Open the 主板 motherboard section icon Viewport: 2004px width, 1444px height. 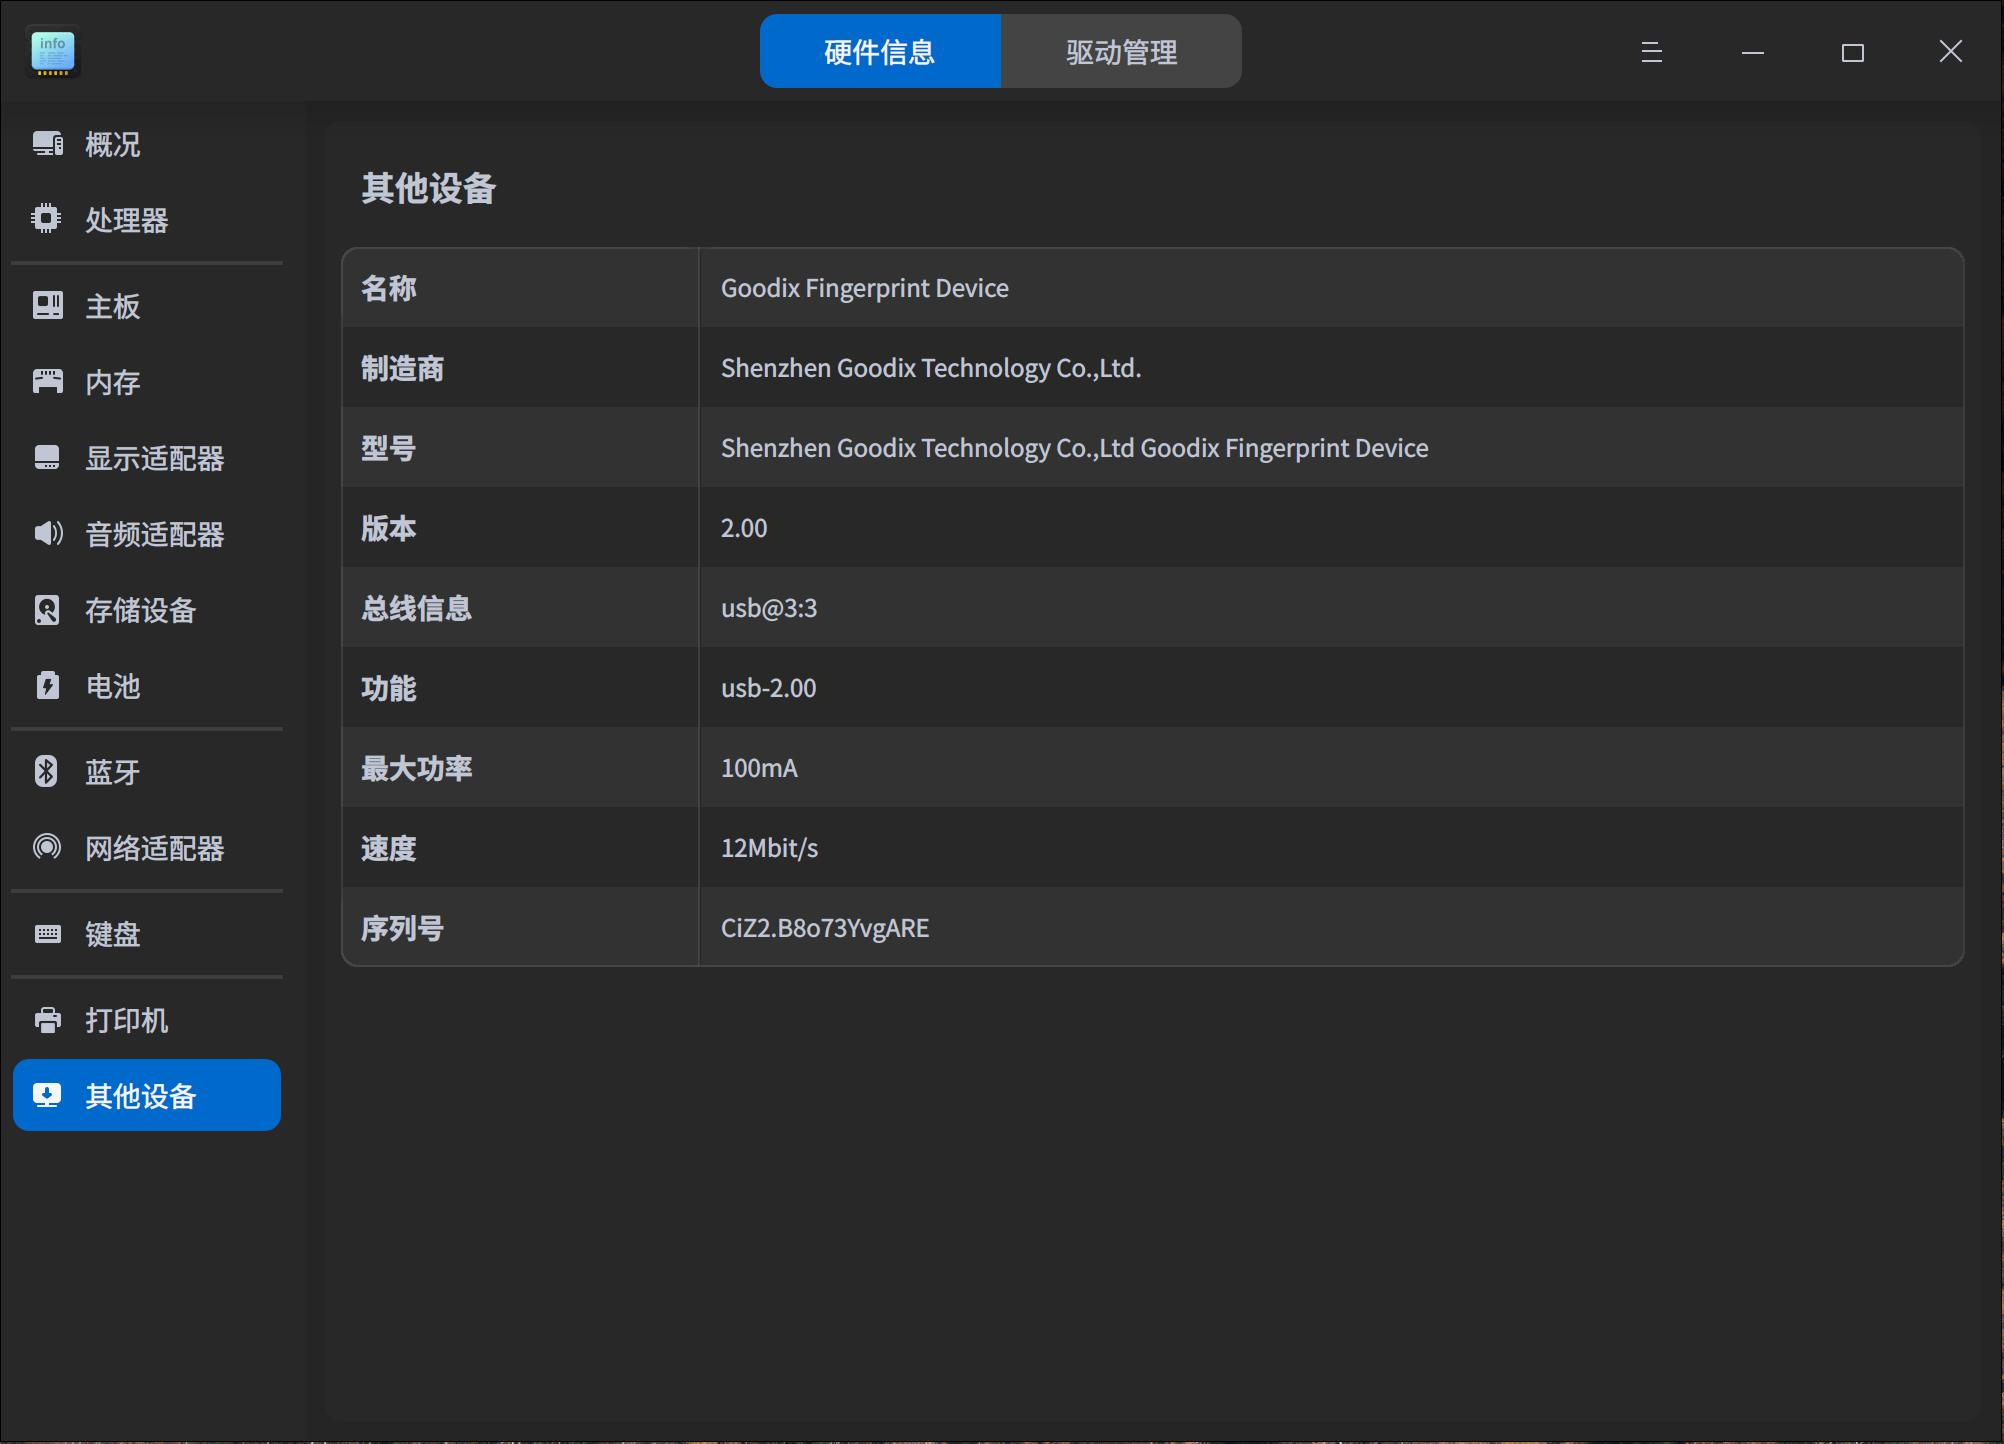(48, 306)
